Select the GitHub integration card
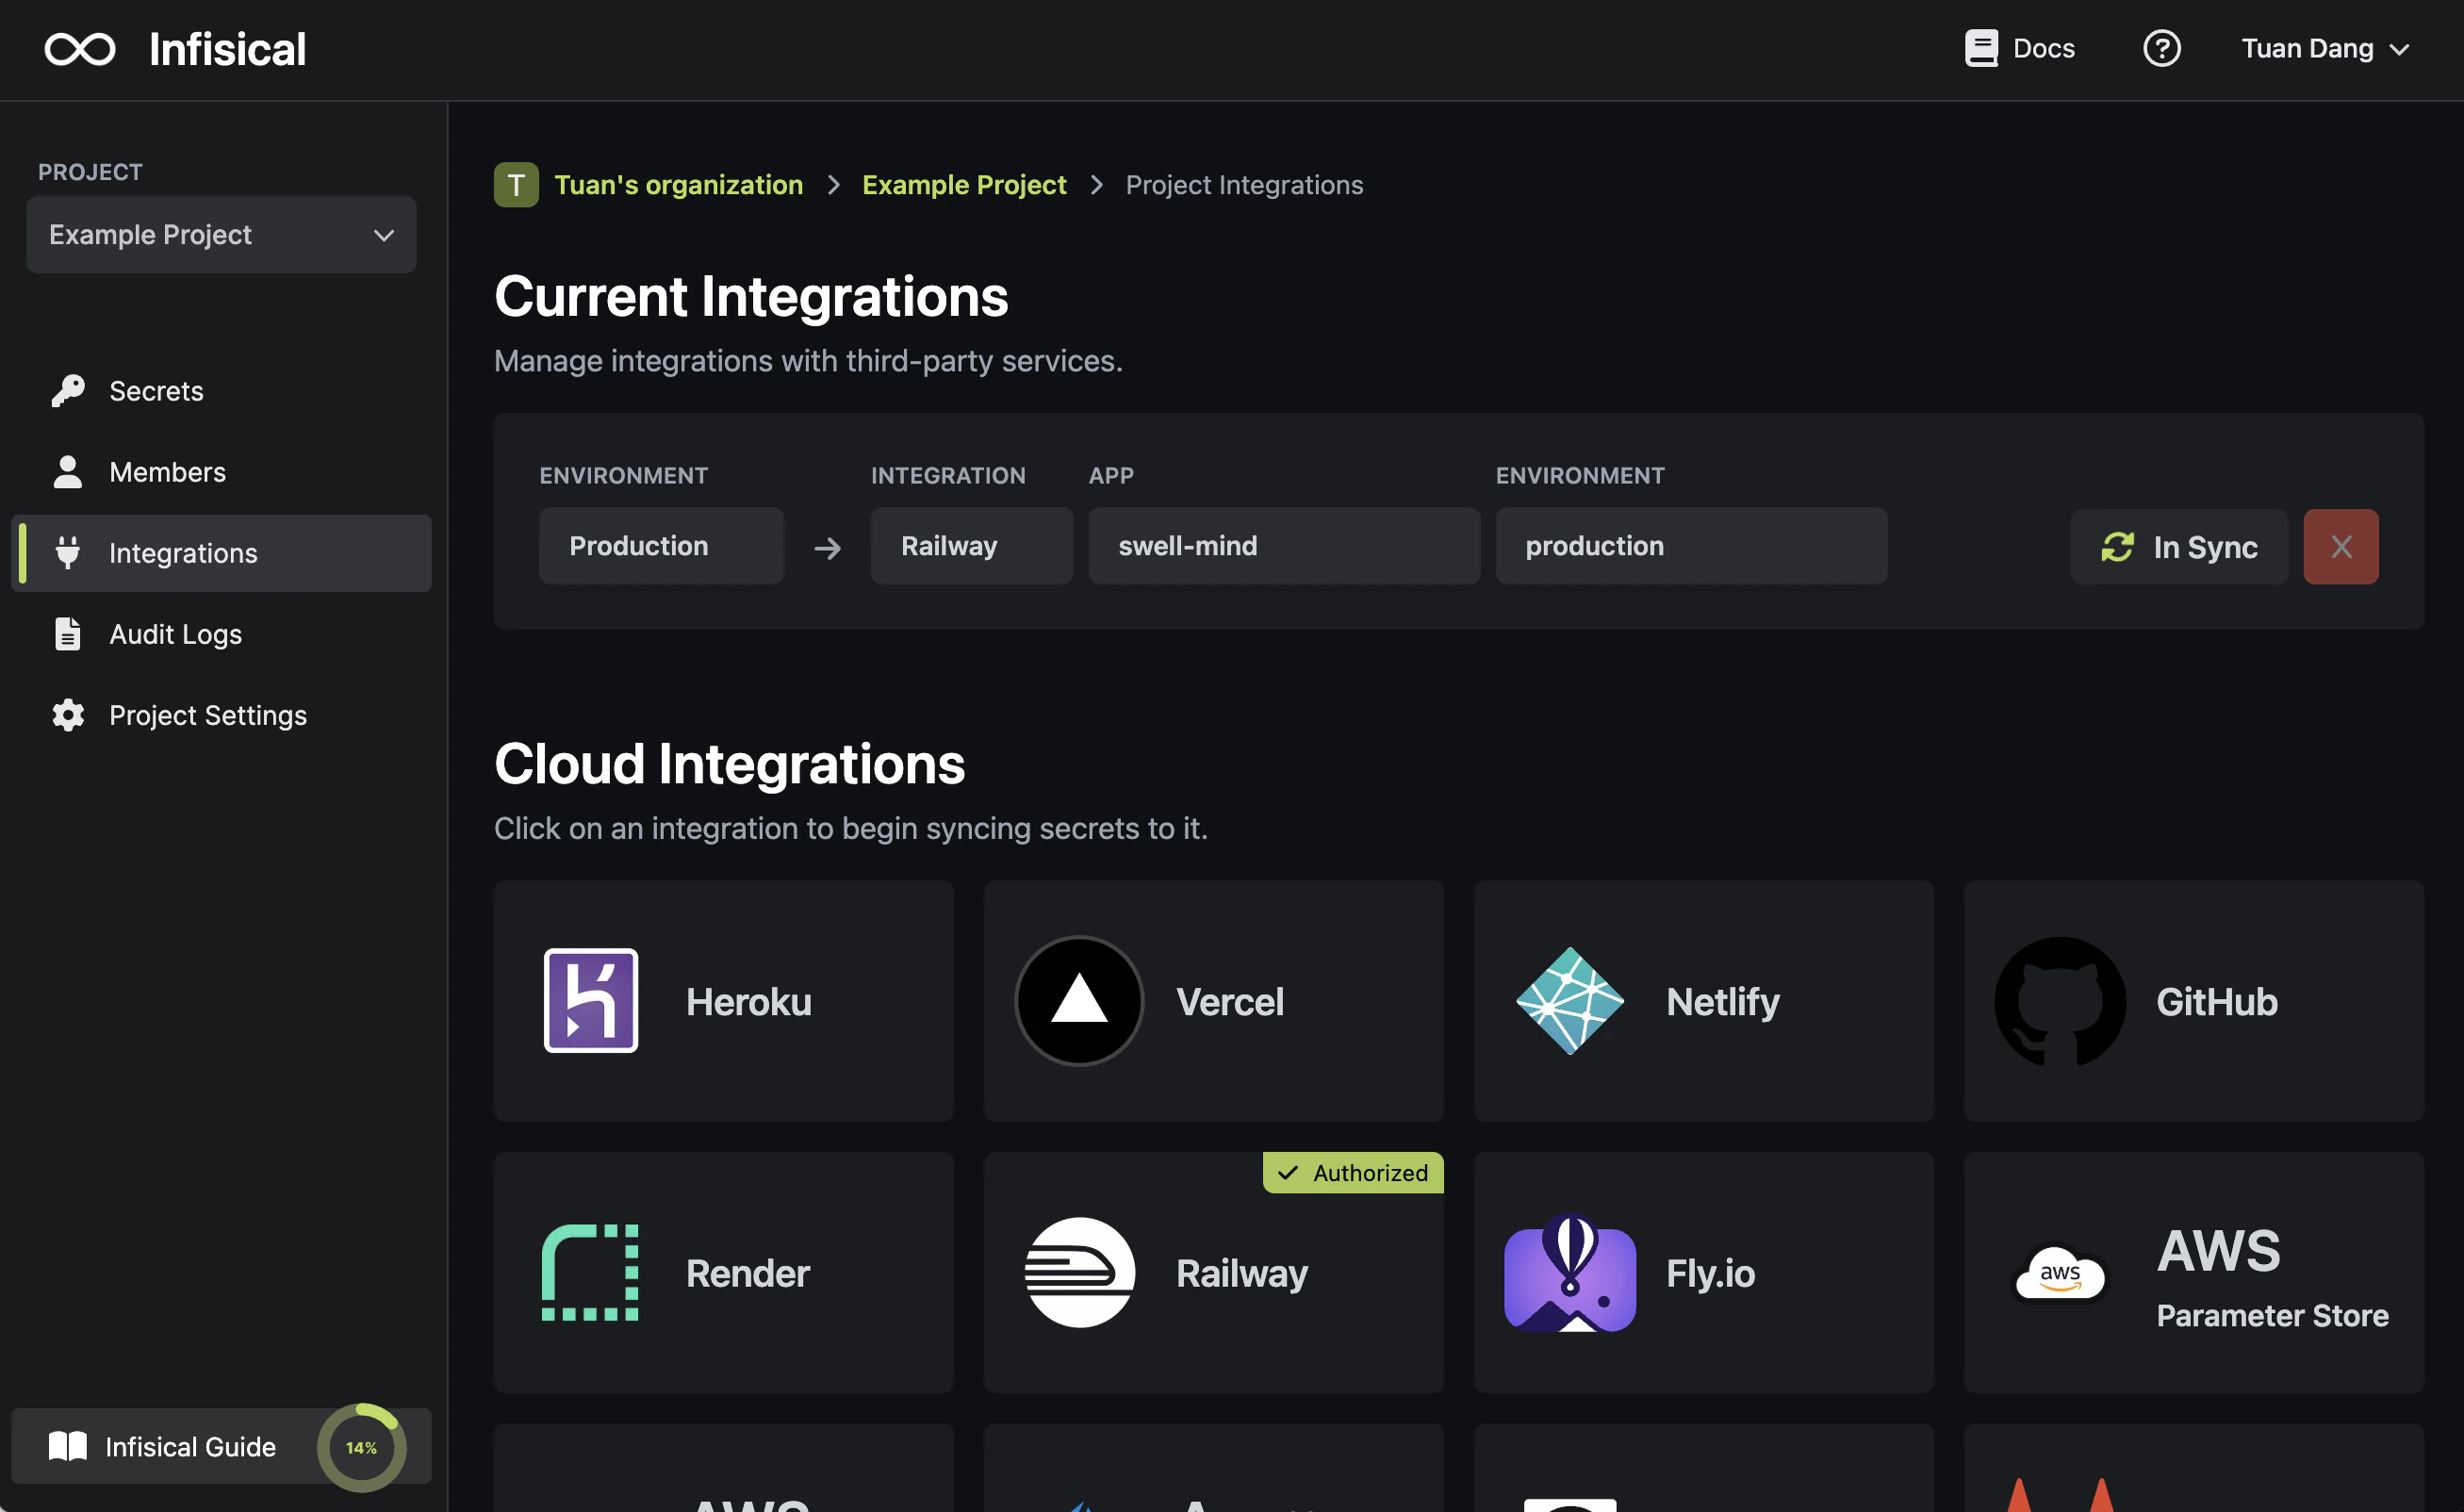Screen dimensions: 2464x1512 point(2193,1001)
